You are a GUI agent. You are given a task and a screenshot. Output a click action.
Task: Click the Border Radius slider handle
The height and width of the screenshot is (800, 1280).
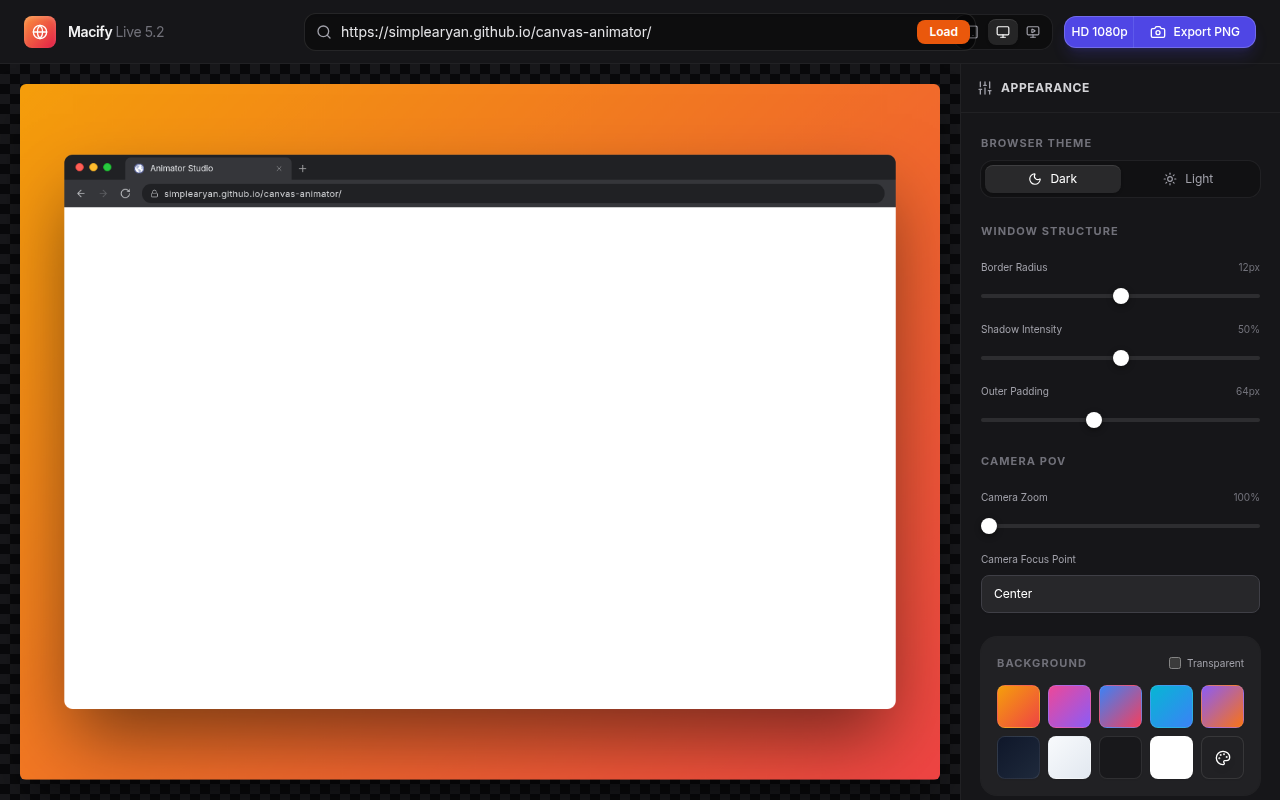[x=1121, y=296]
